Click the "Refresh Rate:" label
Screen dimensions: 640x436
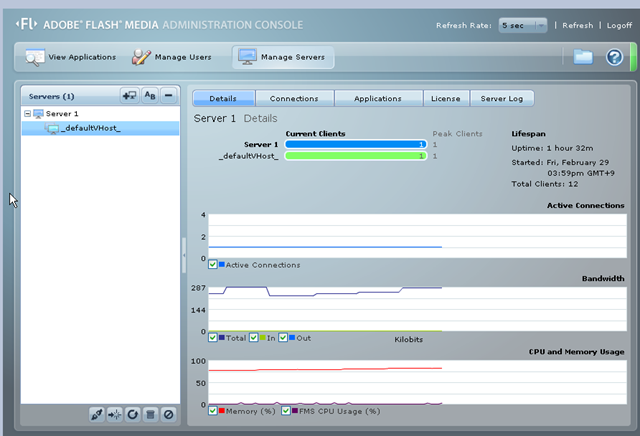coord(463,25)
